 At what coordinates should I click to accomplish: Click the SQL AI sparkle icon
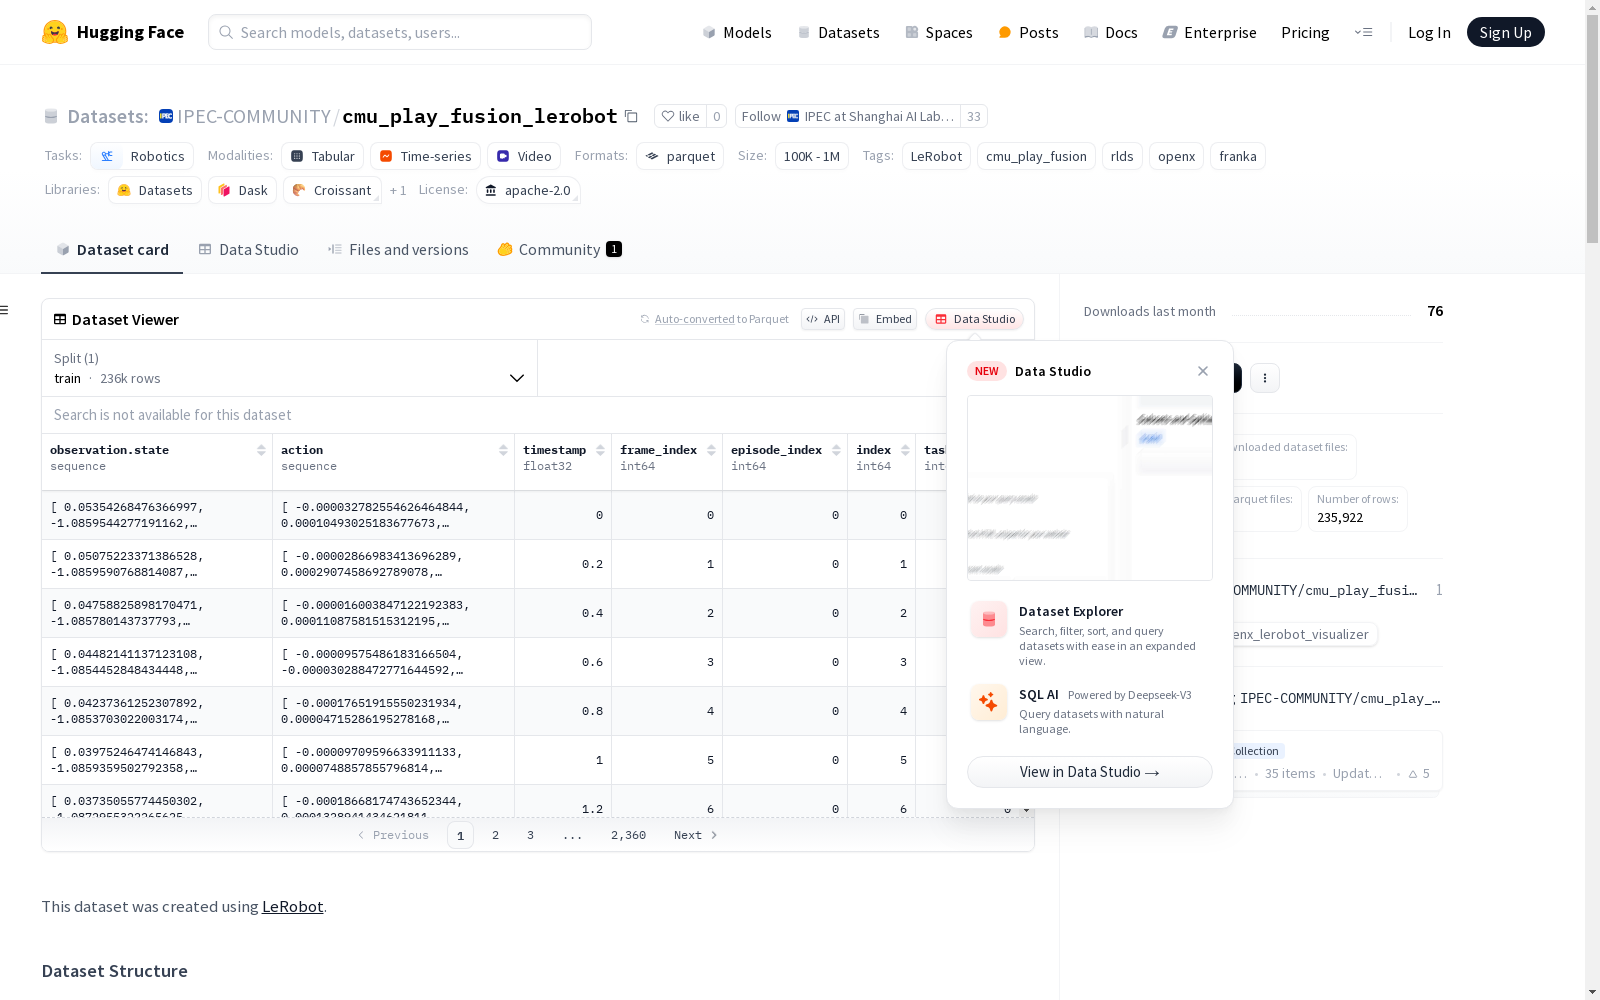coord(989,702)
